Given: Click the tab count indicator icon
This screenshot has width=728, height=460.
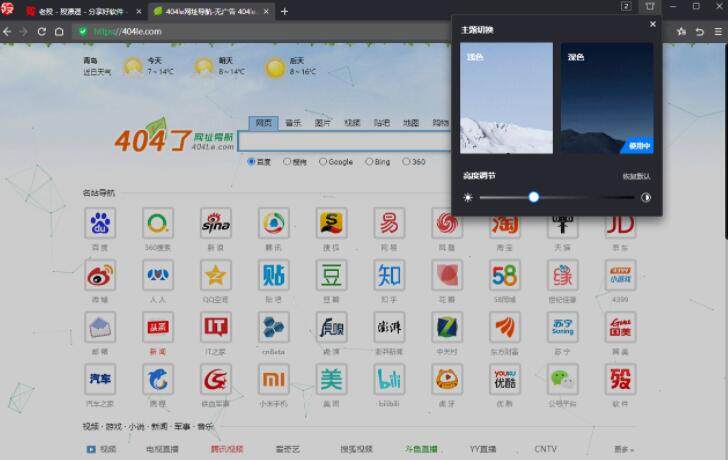Looking at the screenshot, I should click(626, 6).
